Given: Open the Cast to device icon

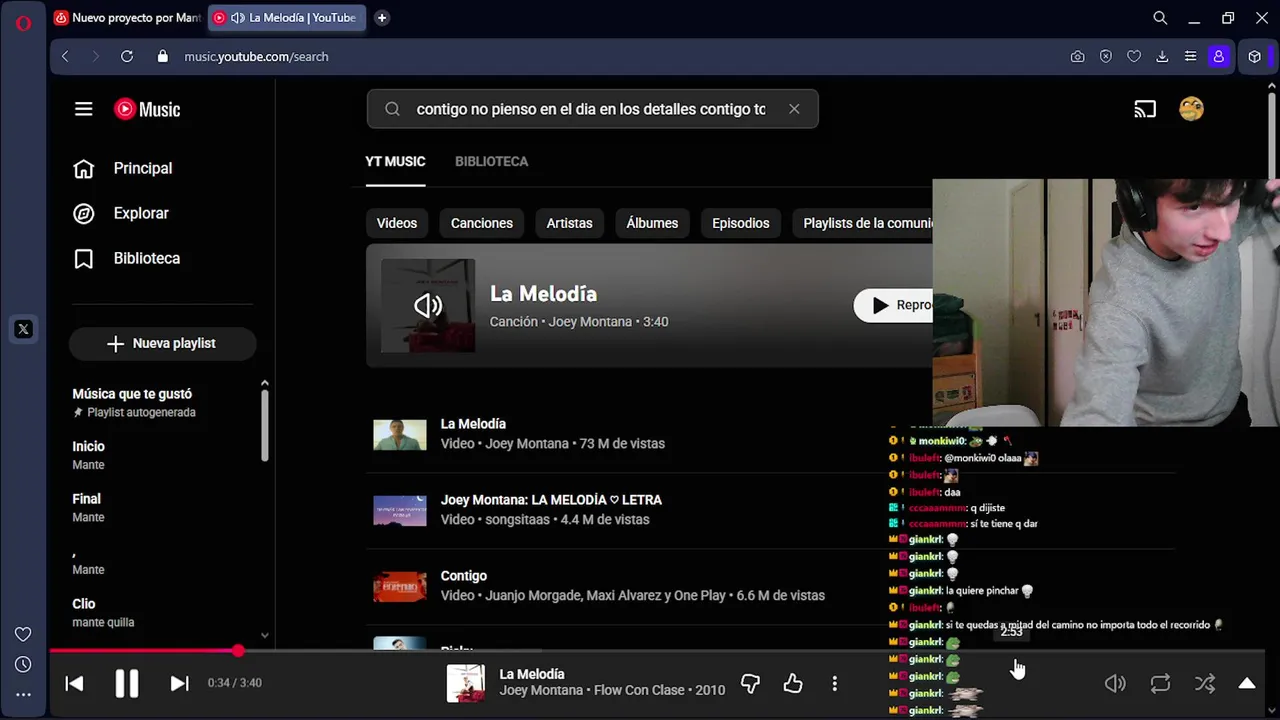Looking at the screenshot, I should click(x=1145, y=109).
